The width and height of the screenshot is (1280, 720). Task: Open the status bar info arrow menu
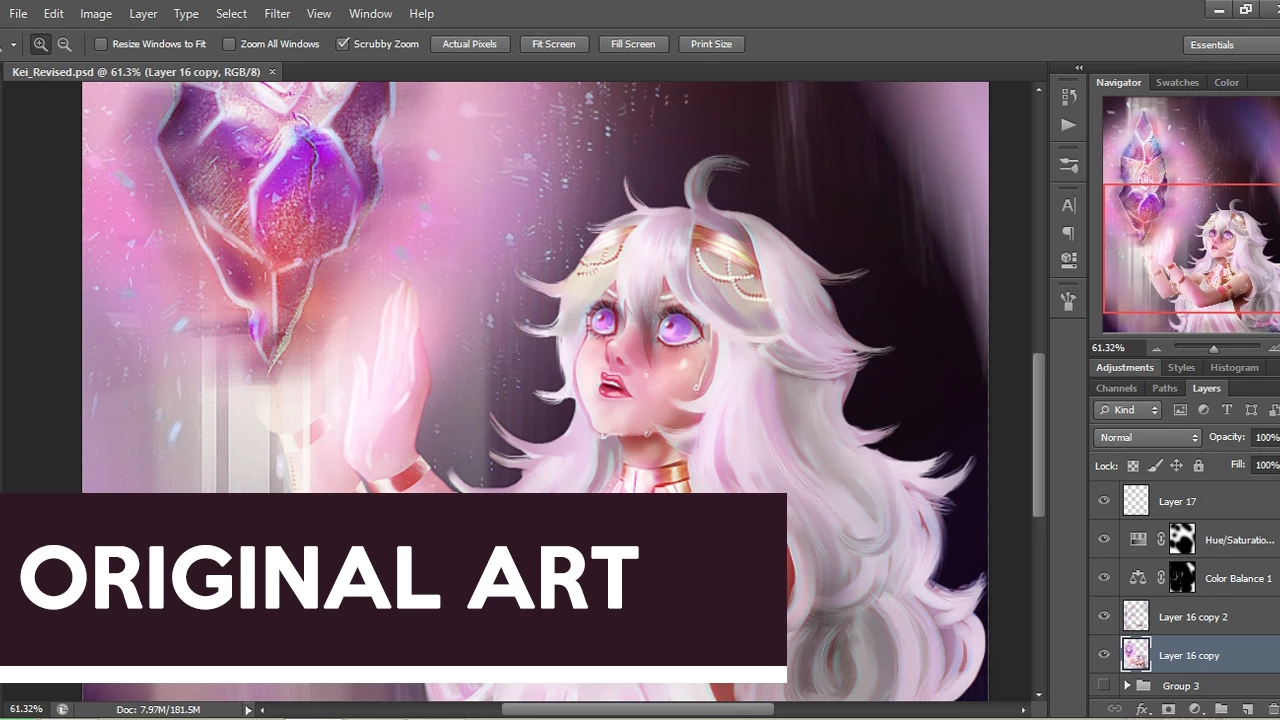[x=248, y=709]
